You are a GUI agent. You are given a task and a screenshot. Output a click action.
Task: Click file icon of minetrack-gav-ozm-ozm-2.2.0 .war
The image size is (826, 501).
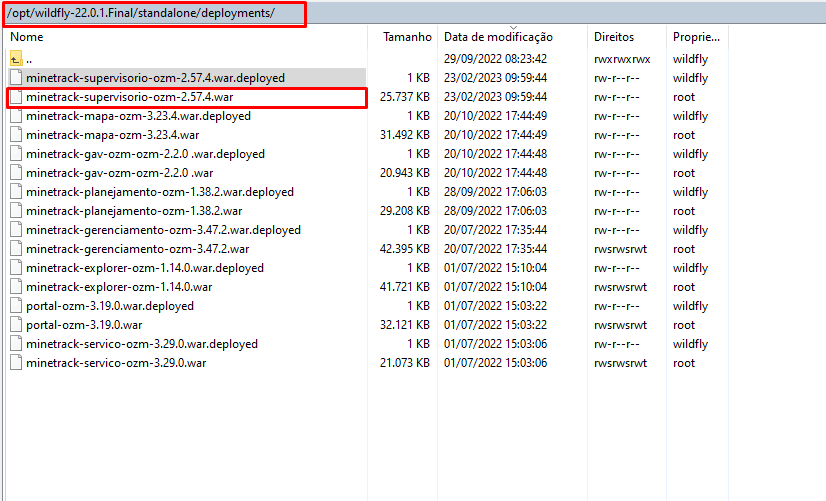(x=16, y=173)
